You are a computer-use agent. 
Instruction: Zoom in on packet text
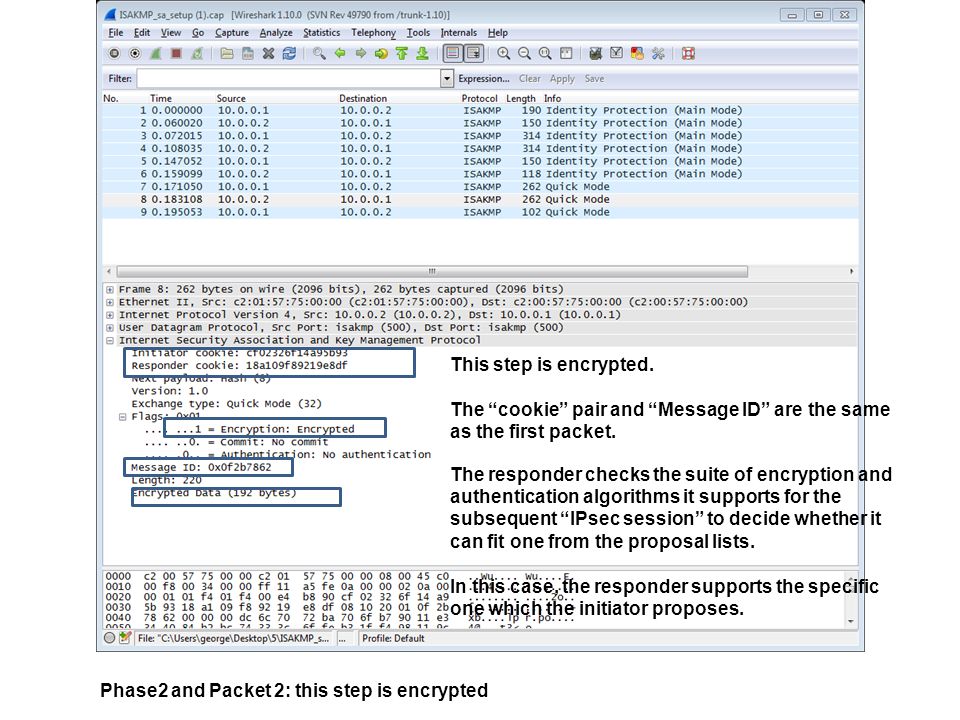pyautogui.click(x=503, y=54)
